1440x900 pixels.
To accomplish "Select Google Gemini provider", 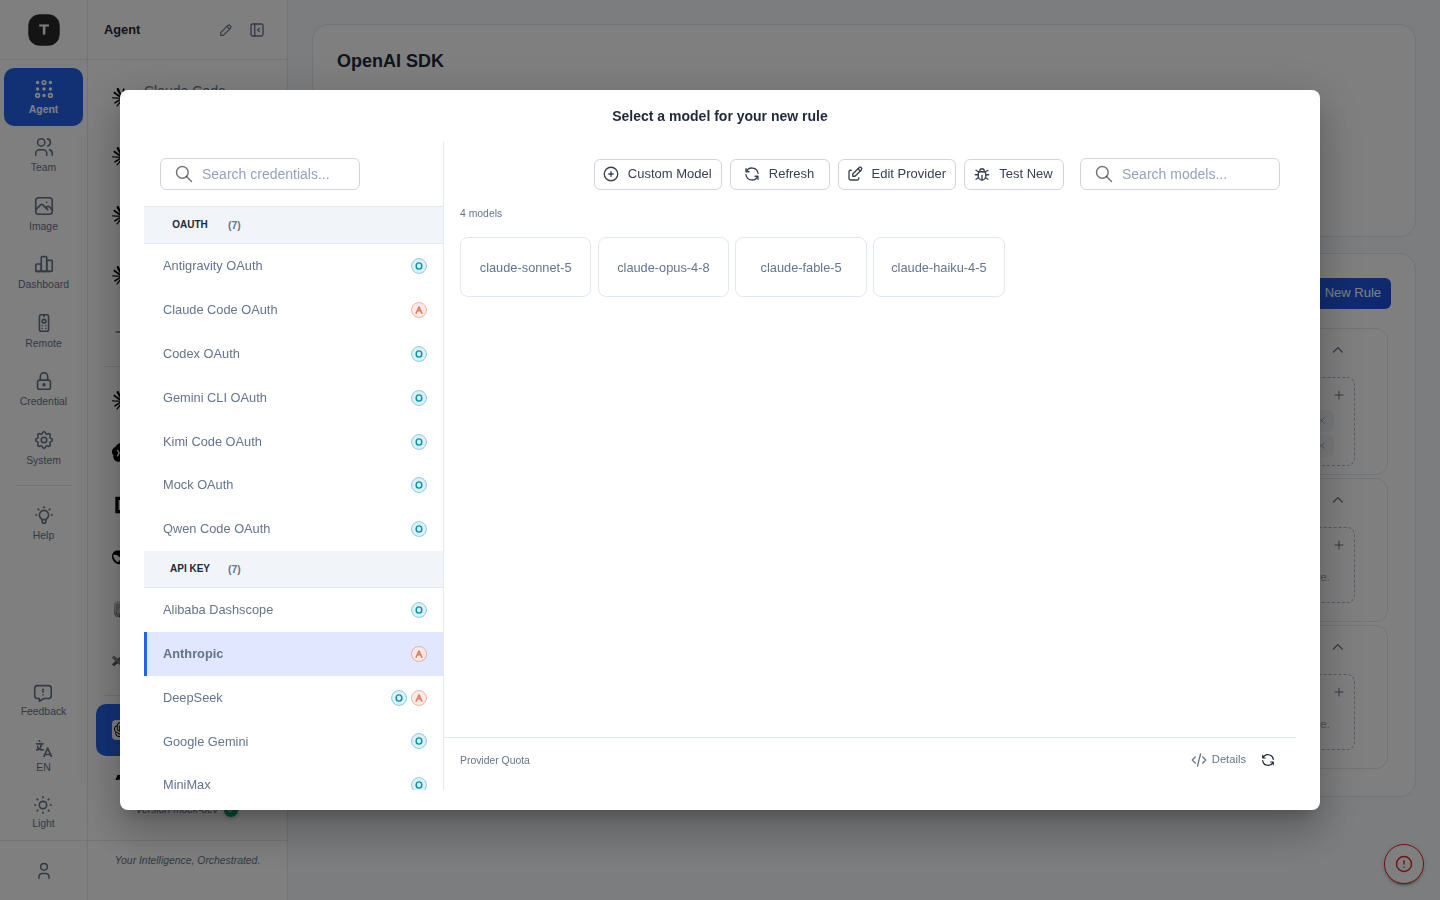I will pos(293,742).
